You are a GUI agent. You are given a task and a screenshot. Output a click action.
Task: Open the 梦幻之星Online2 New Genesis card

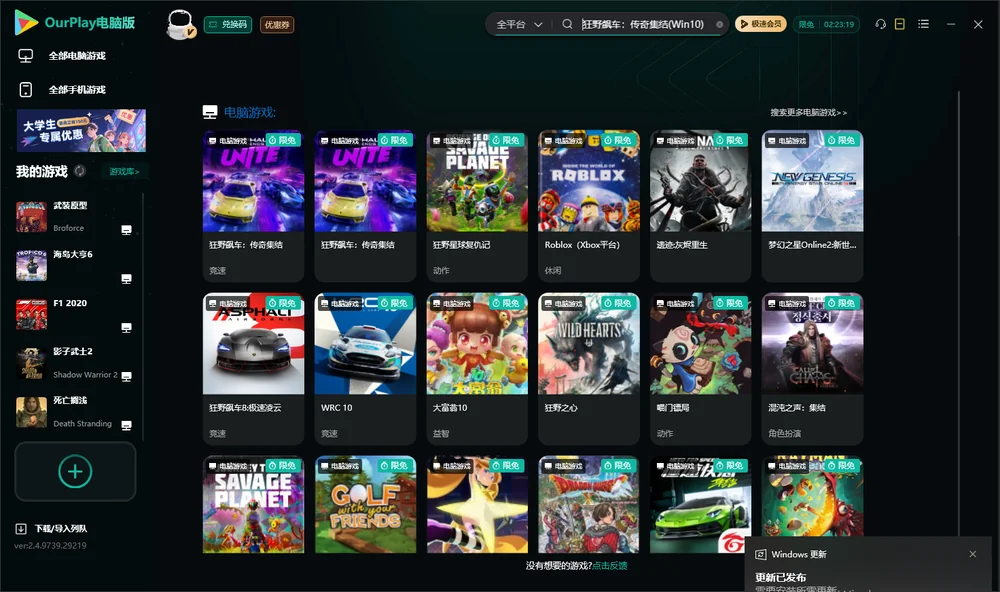[812, 206]
